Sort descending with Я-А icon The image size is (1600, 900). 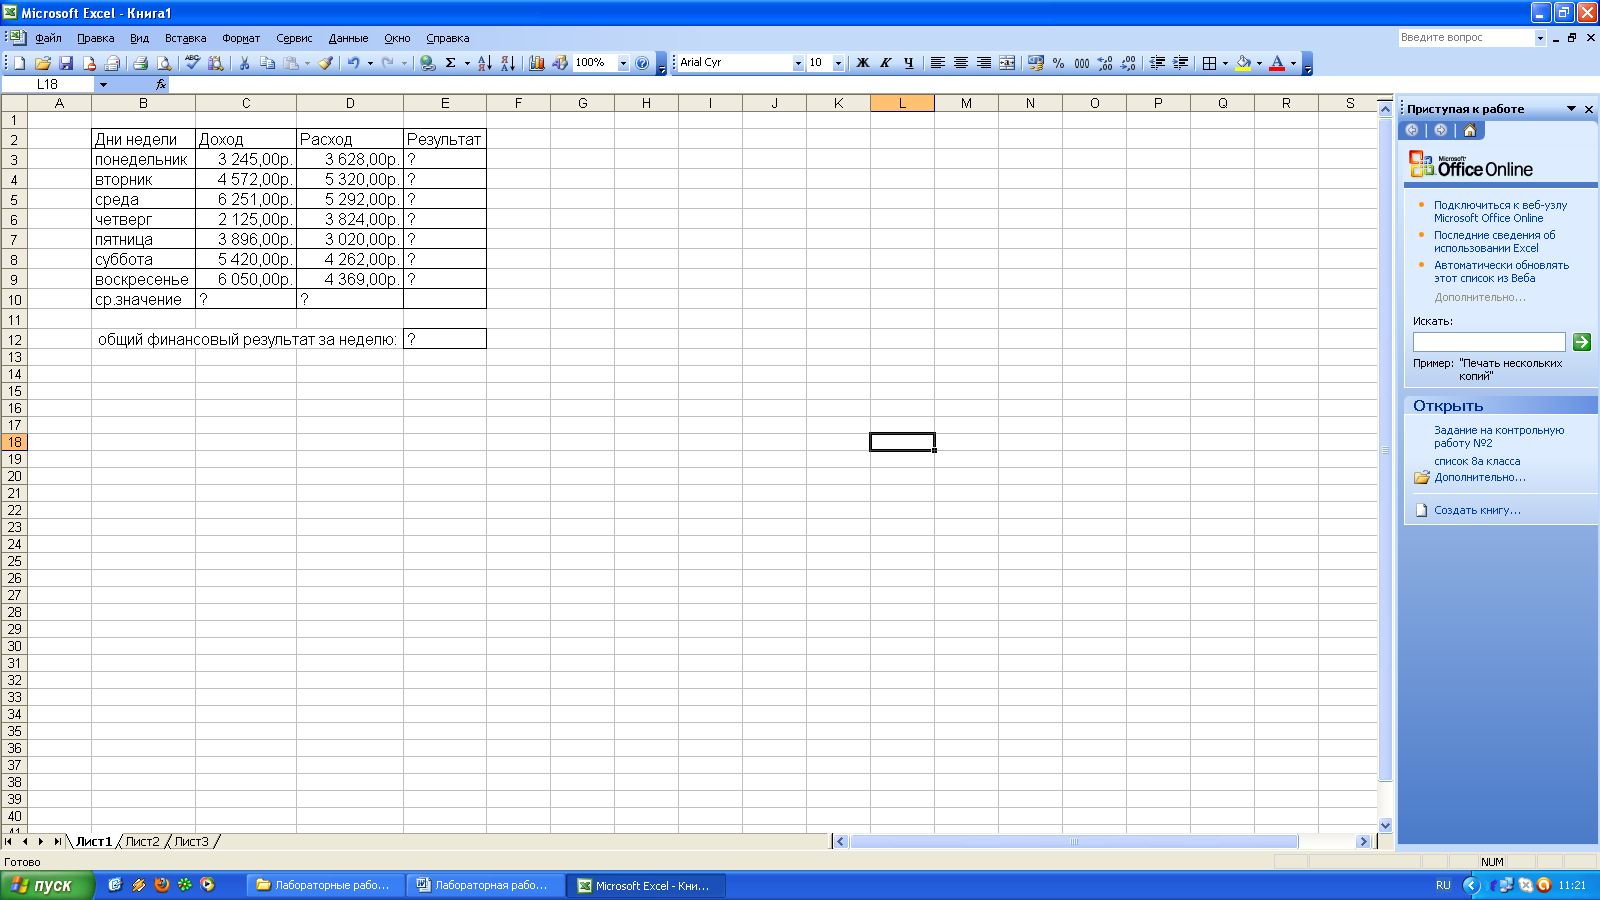[x=508, y=63]
